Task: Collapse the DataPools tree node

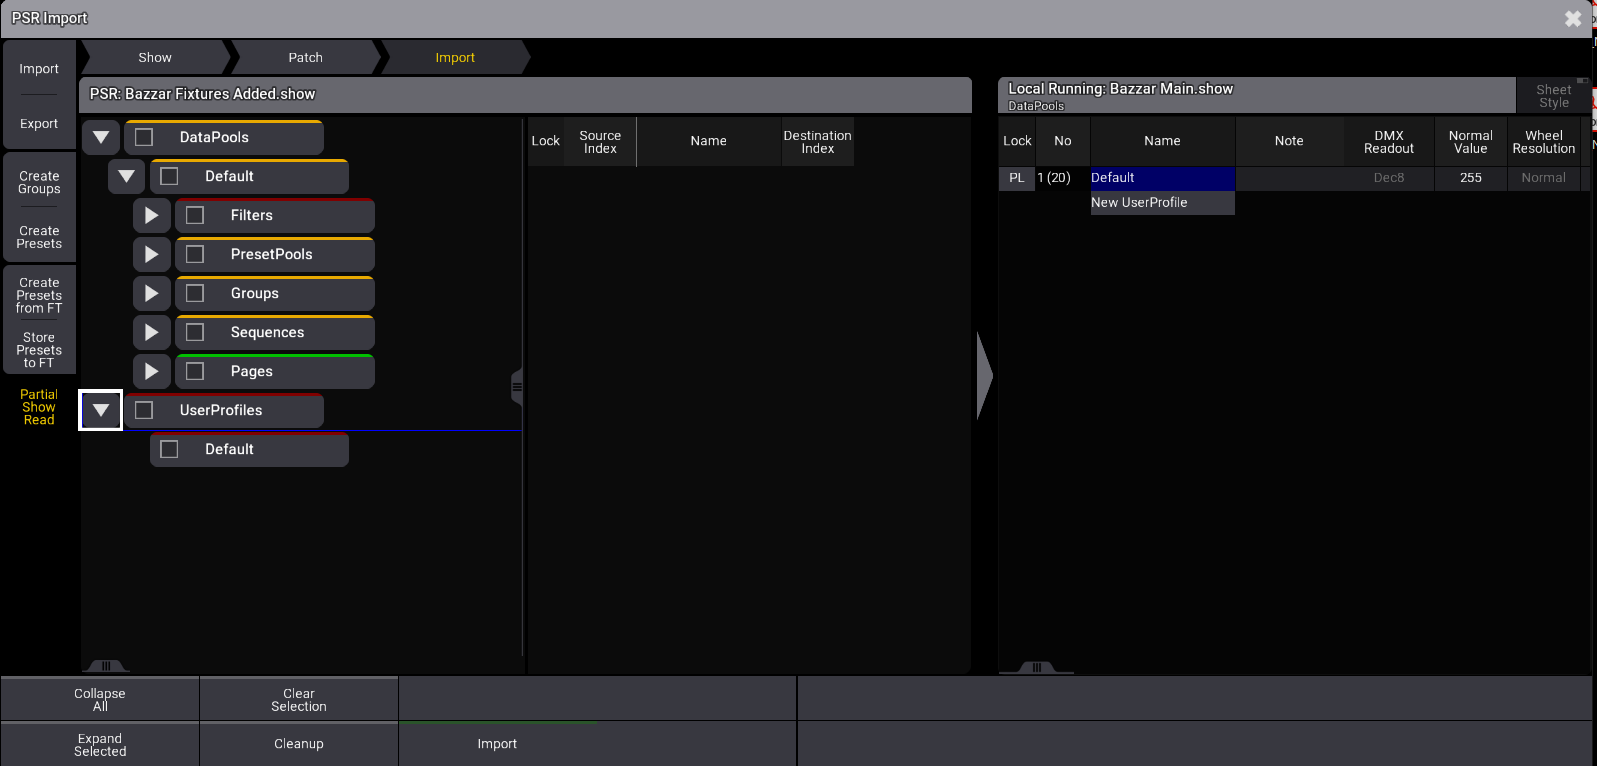Action: coord(101,137)
